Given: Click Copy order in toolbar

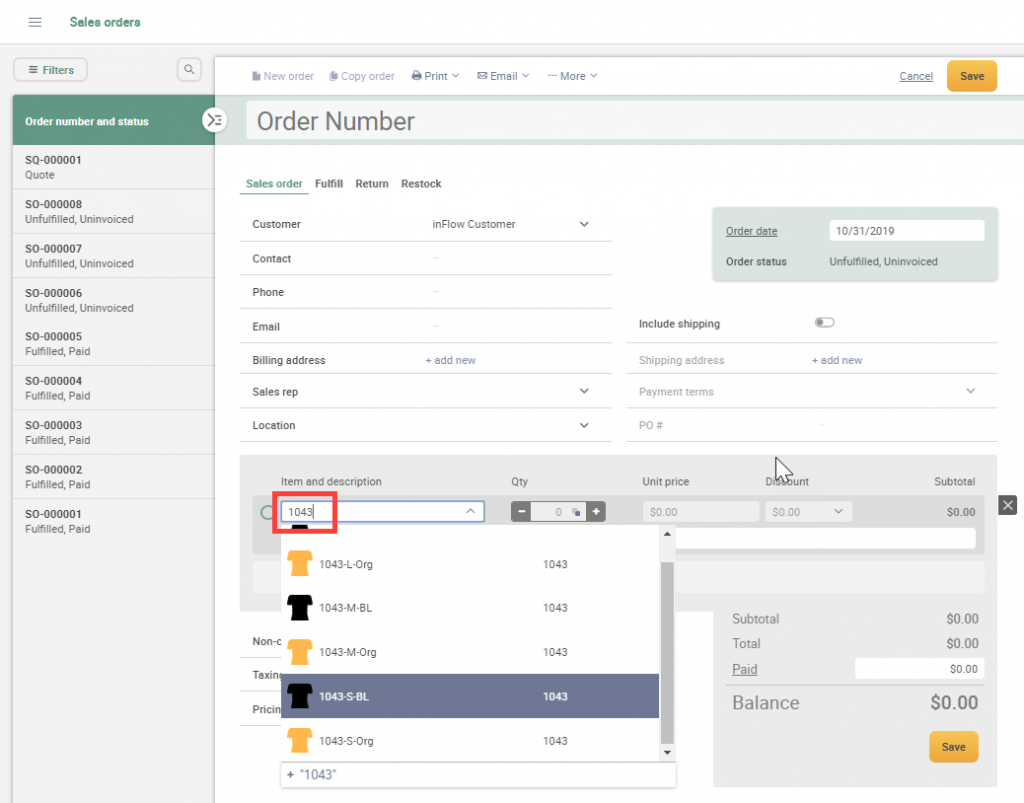Looking at the screenshot, I should click(x=362, y=76).
